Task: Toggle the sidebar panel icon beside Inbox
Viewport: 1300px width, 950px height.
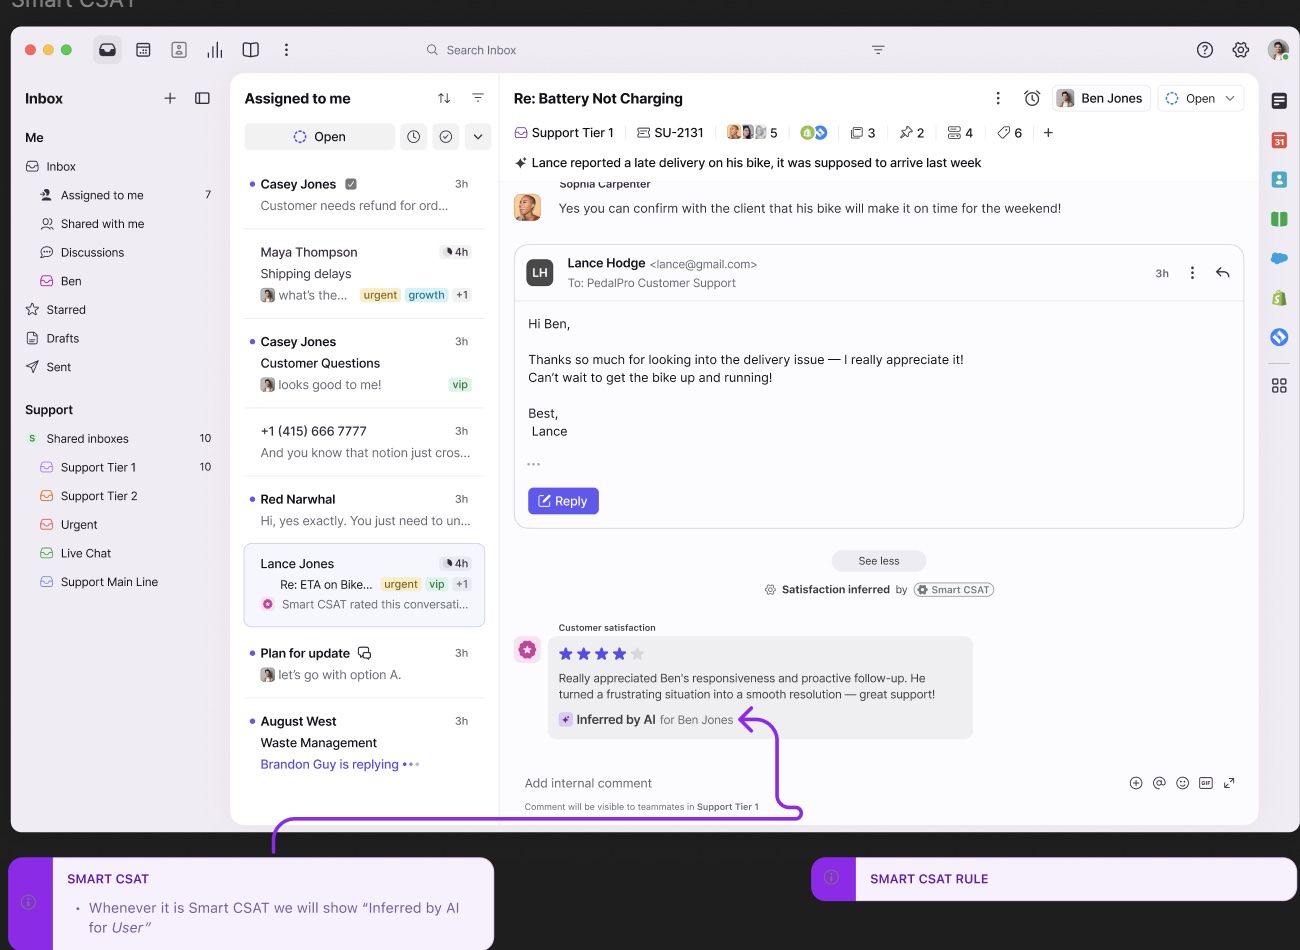Action: tap(202, 98)
